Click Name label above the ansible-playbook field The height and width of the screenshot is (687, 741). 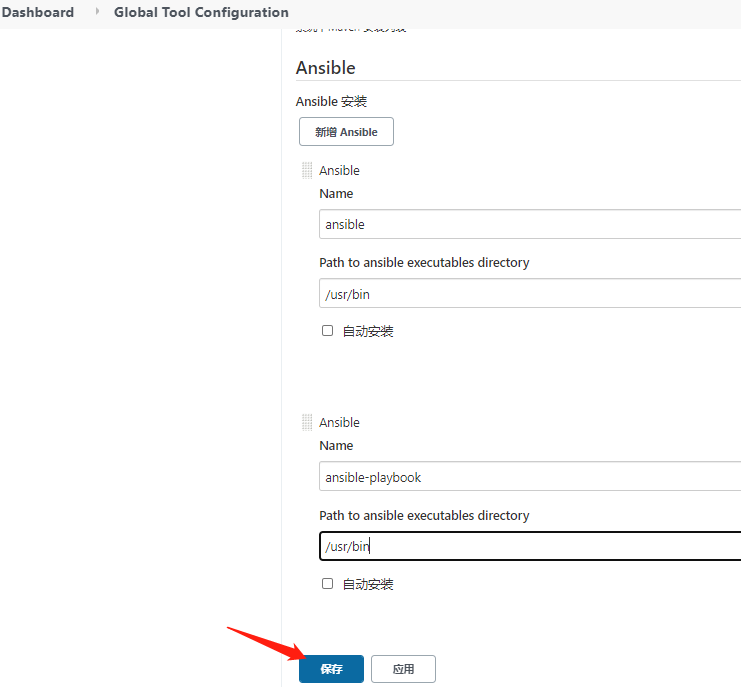click(x=336, y=446)
